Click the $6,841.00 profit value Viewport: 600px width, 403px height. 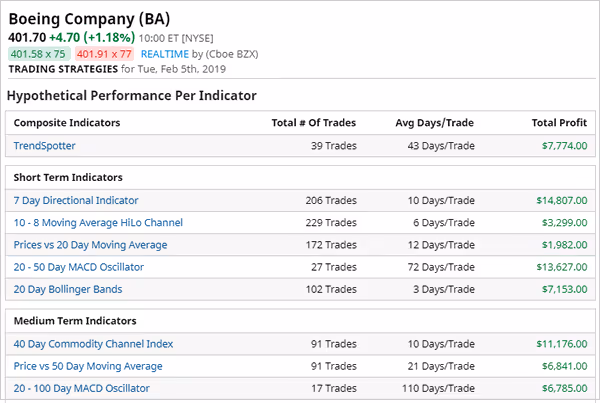click(564, 366)
